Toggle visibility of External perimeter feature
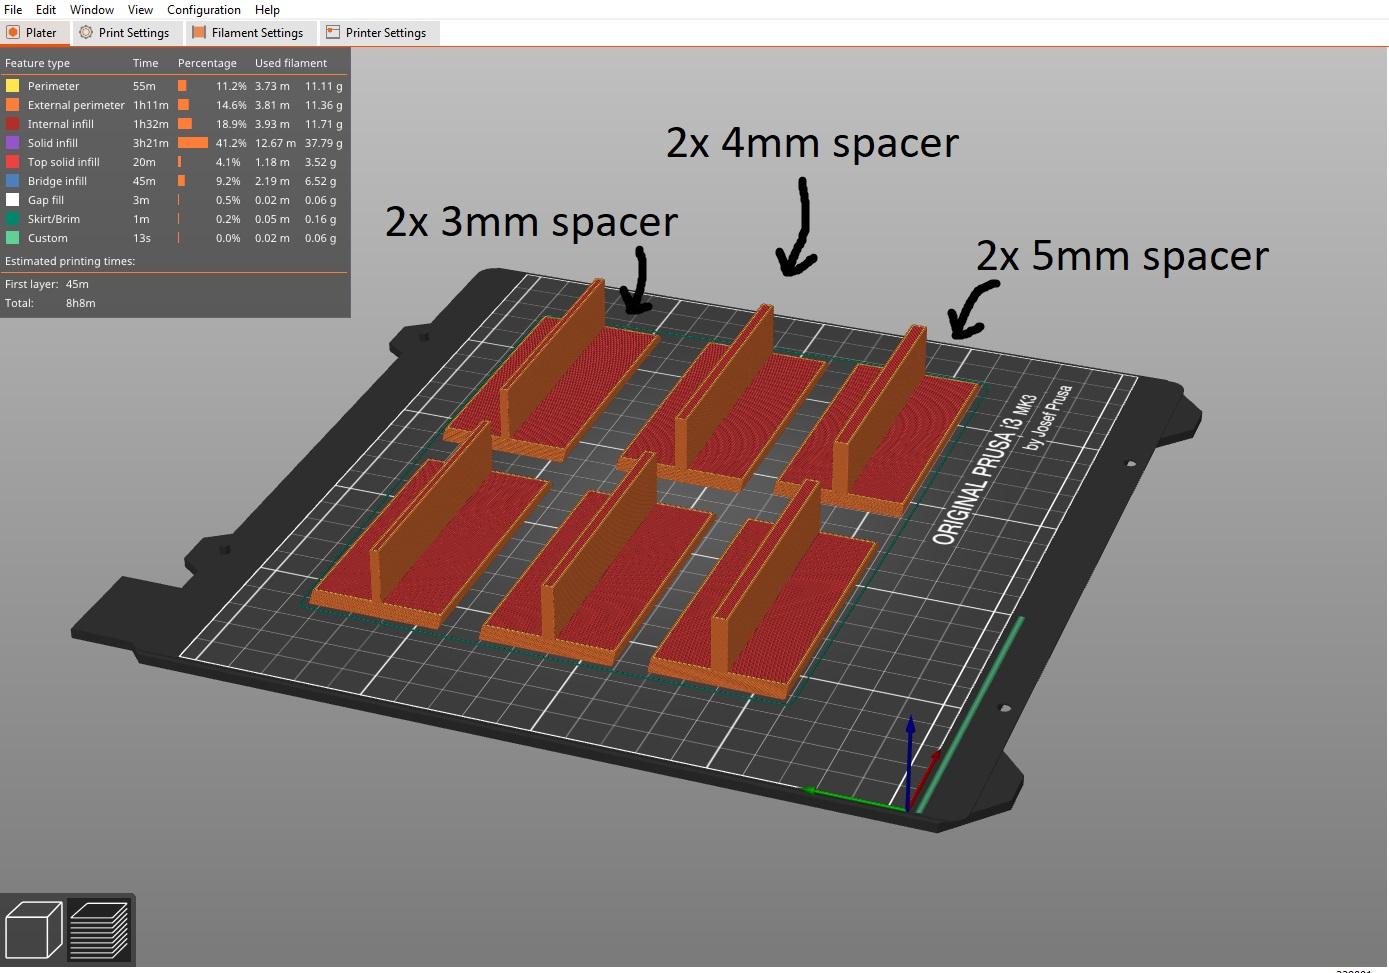 (174, 105)
